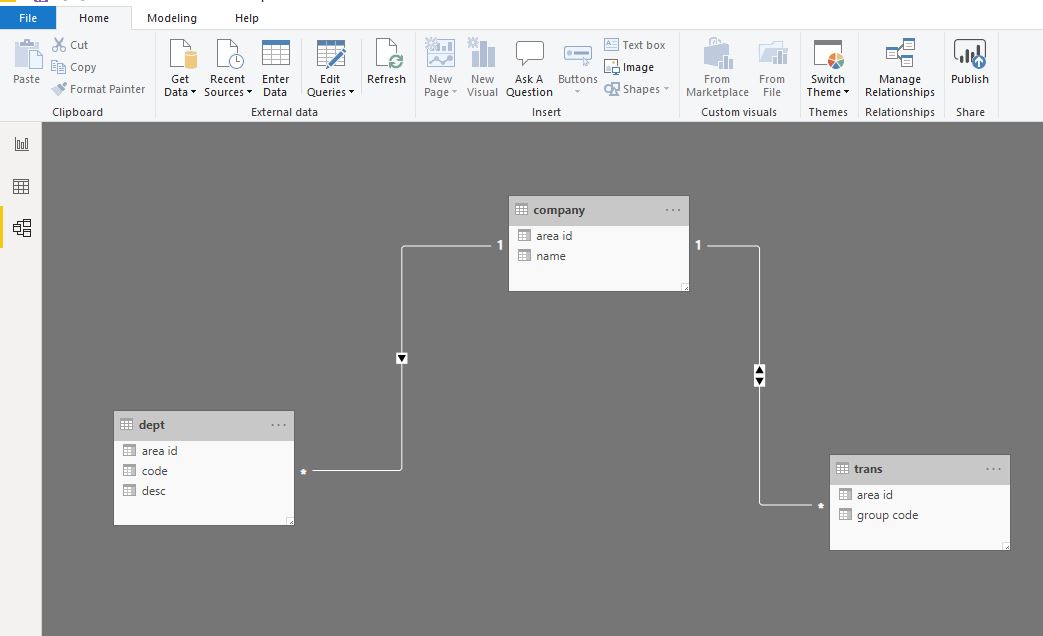Insert an Image

tap(629, 67)
